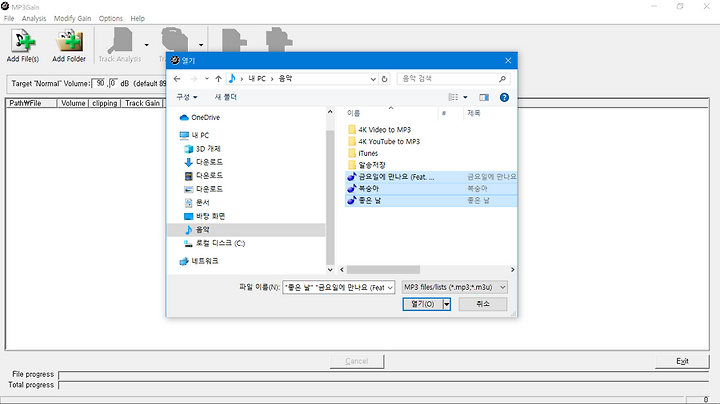The width and height of the screenshot is (720, 404).
Task: Click the Track Analysis toolbar icon
Action: point(120,45)
